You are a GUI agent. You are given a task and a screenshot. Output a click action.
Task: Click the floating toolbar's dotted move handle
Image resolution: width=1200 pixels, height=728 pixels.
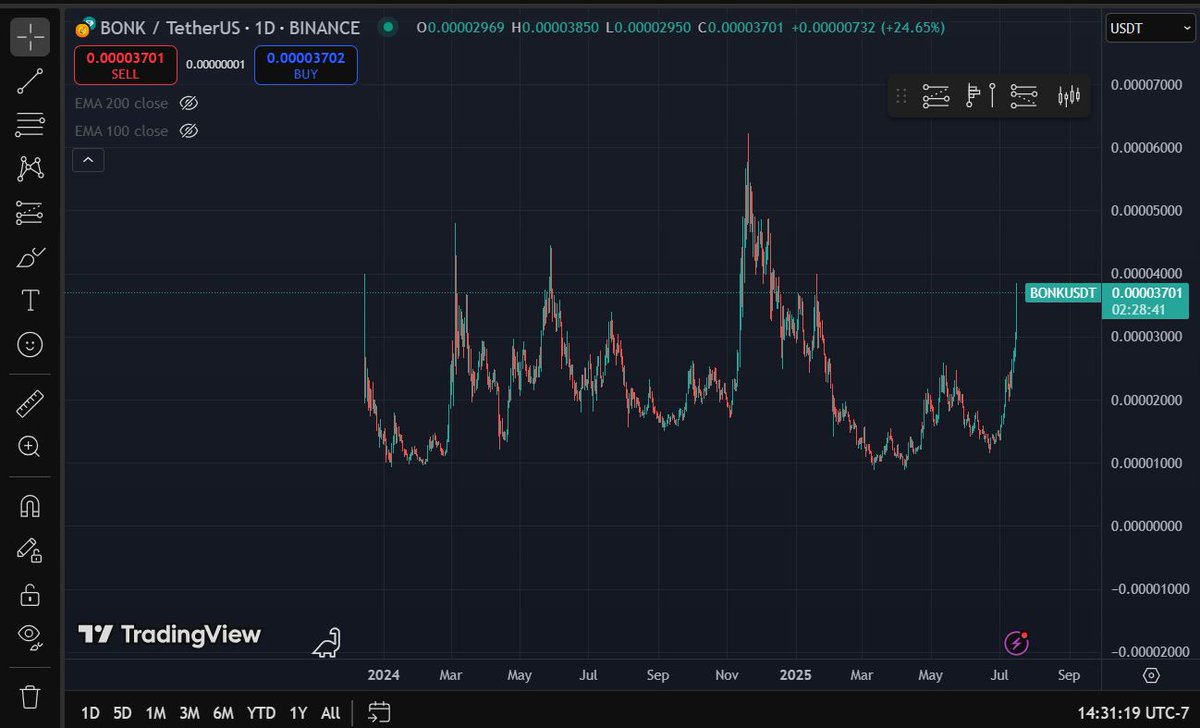click(901, 96)
